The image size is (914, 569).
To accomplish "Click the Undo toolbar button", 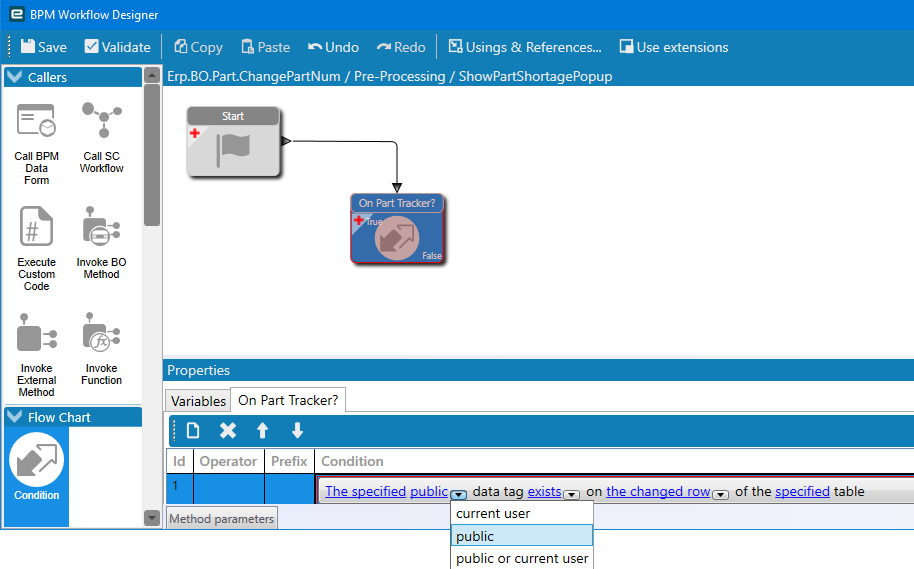I will point(333,47).
